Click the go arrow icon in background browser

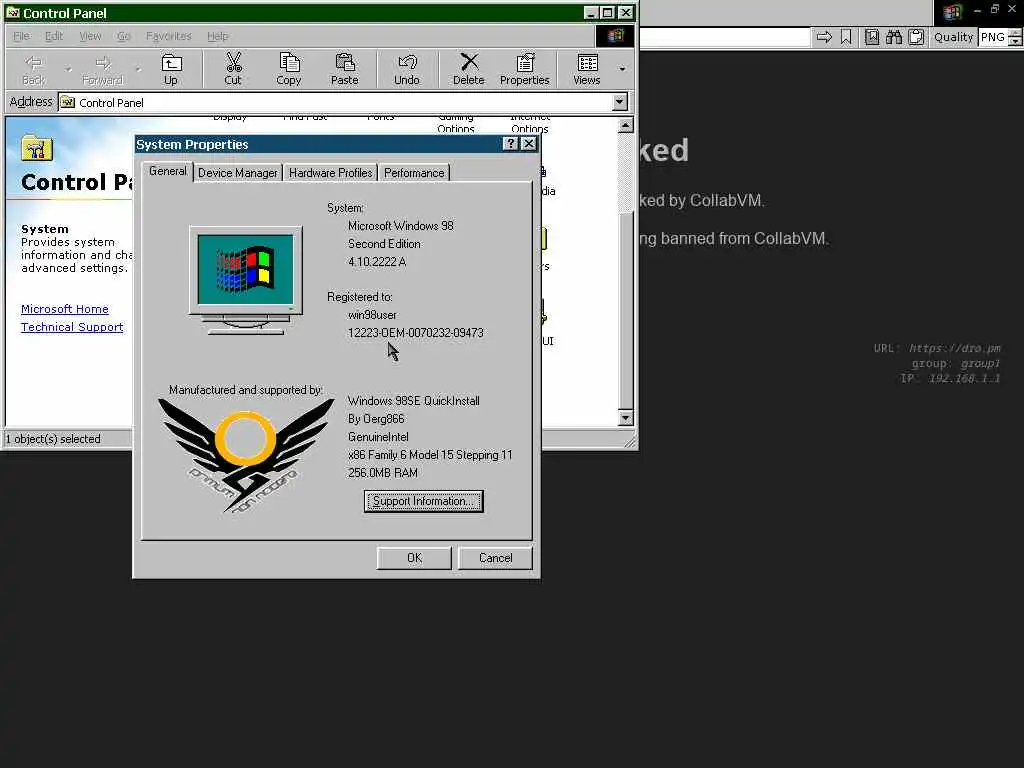tap(824, 37)
